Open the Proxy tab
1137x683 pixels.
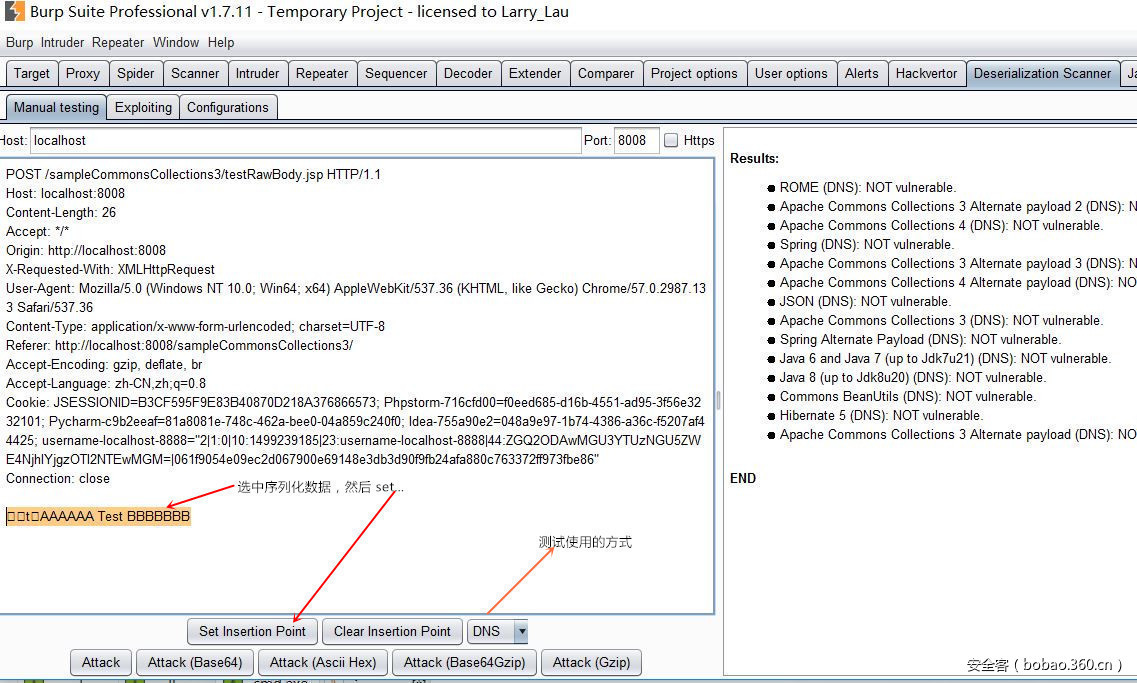pyautogui.click(x=83, y=73)
